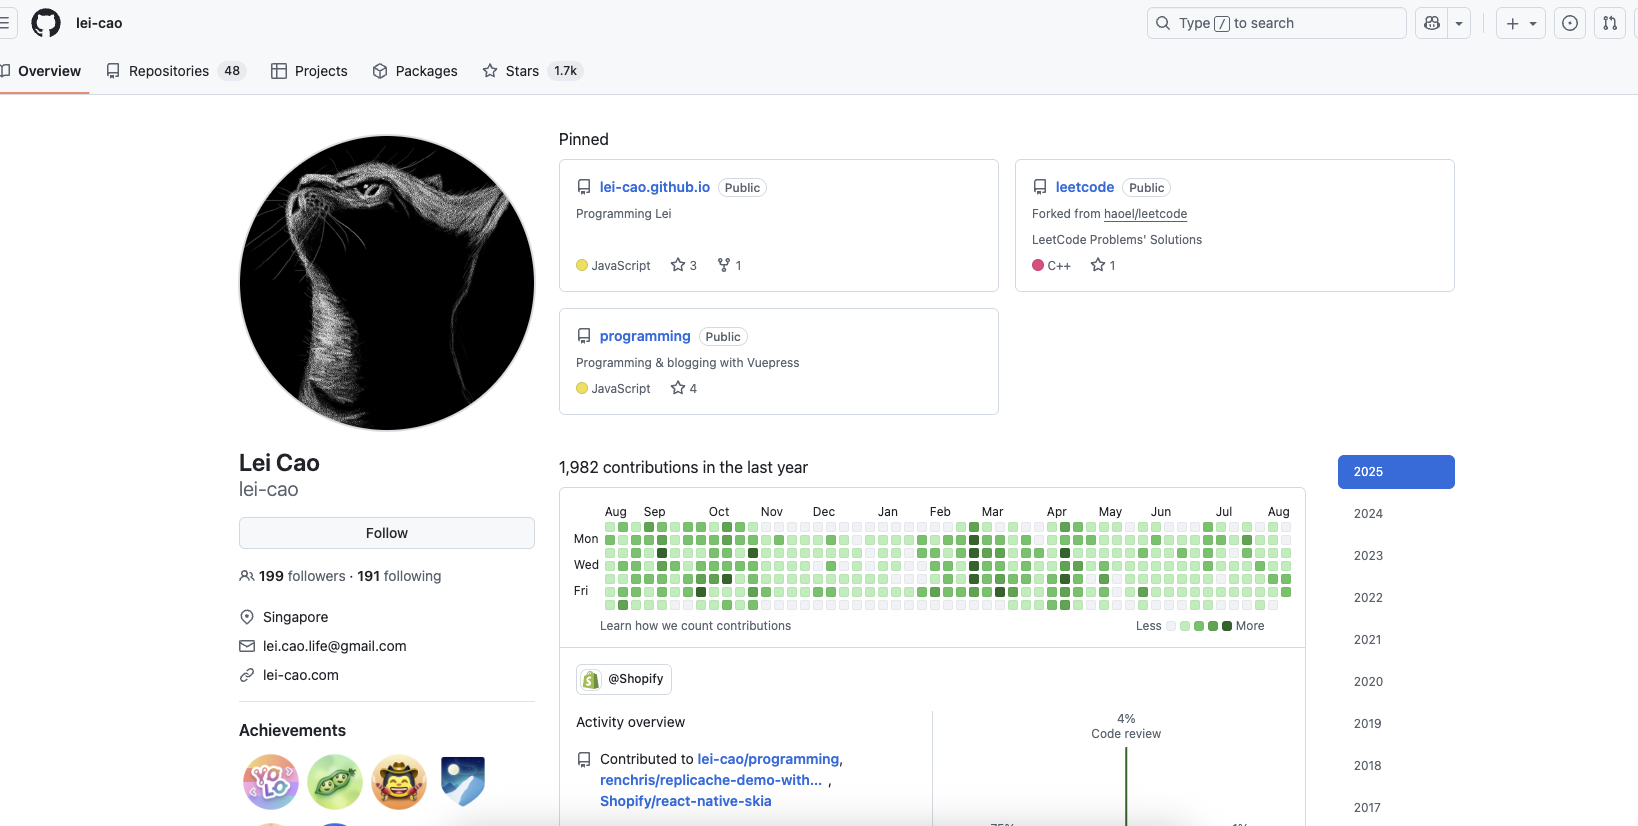Select the 2023 contribution year
This screenshot has width=1638, height=826.
pos(1396,556)
